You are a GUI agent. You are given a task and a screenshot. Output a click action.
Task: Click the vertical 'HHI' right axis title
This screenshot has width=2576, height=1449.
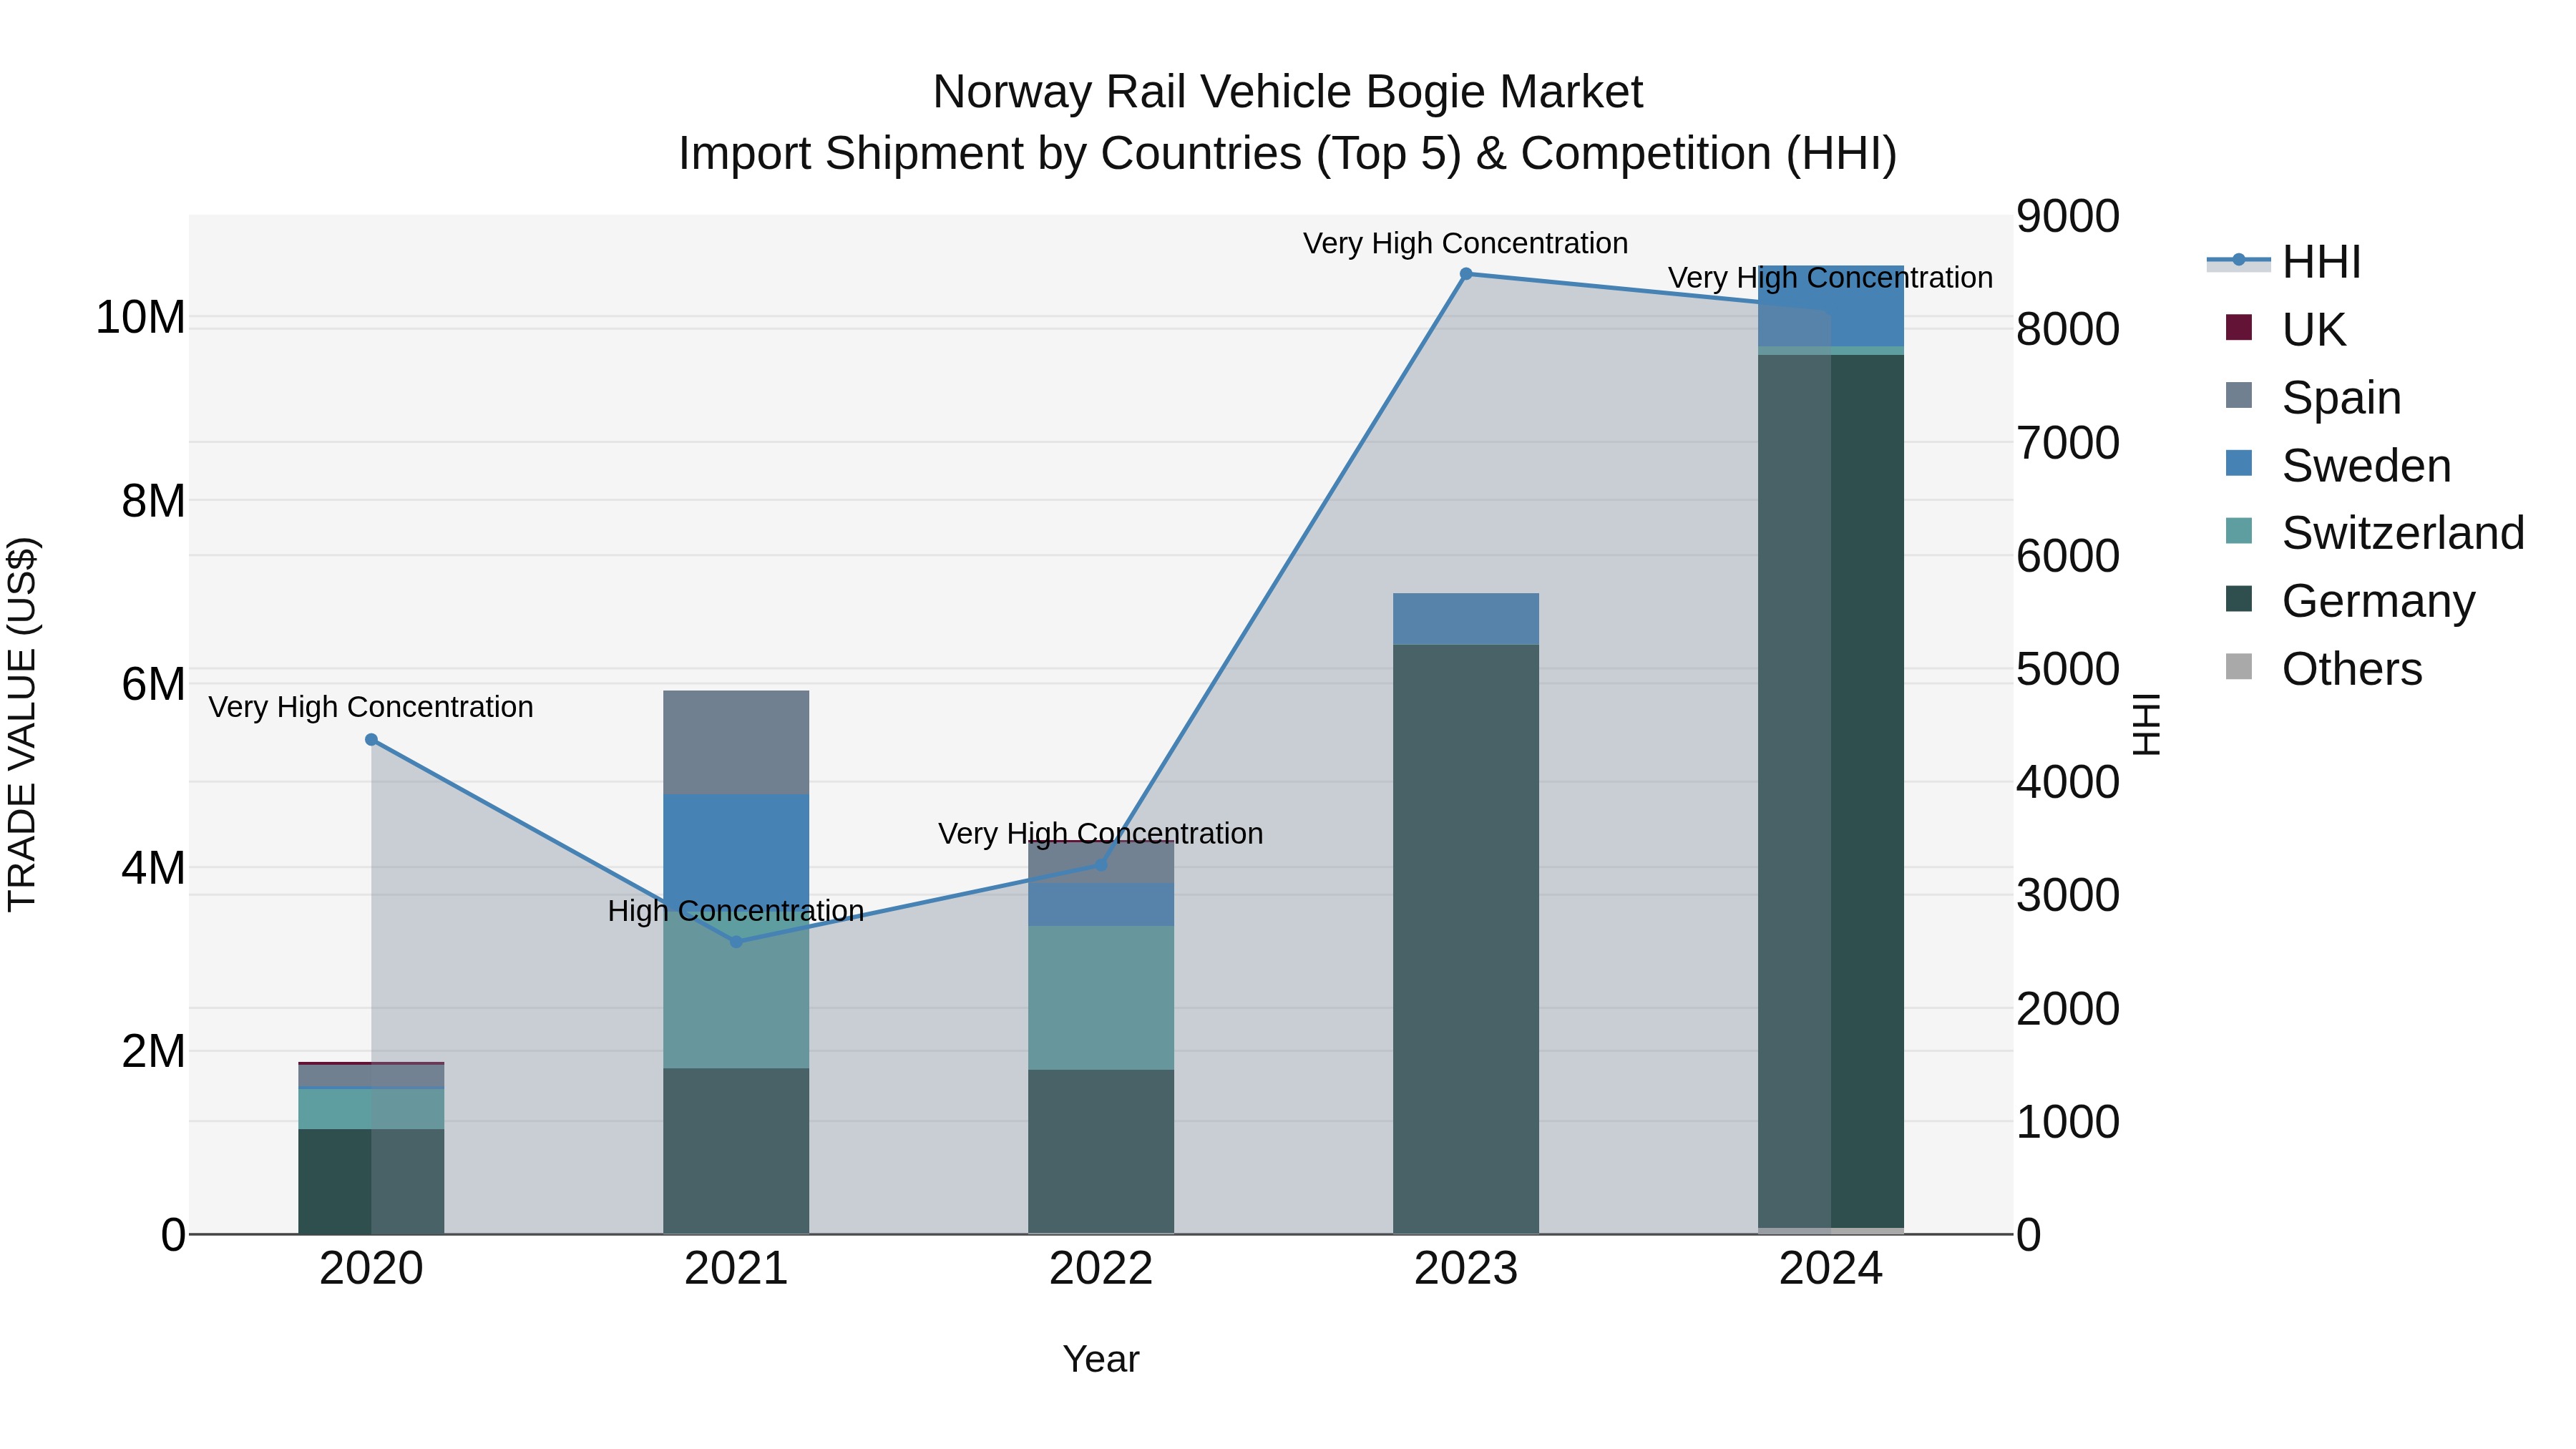[2147, 724]
